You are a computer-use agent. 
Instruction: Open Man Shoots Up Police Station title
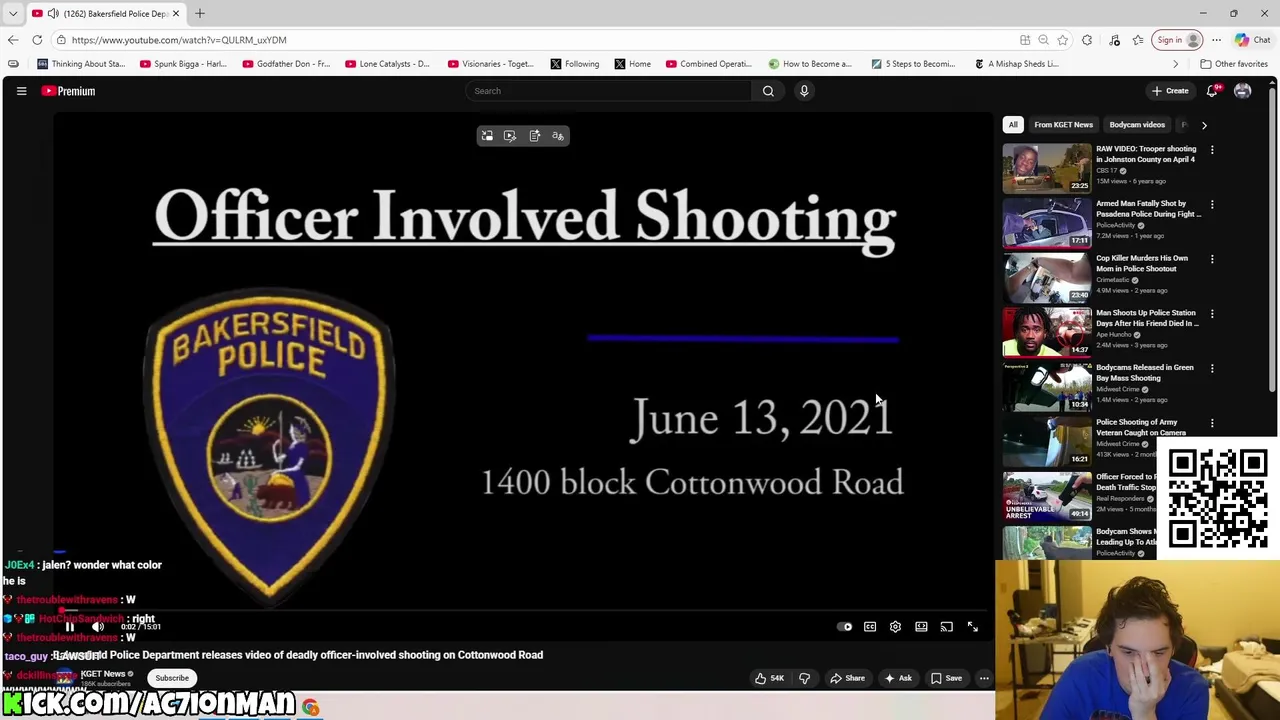pyautogui.click(x=1147, y=318)
